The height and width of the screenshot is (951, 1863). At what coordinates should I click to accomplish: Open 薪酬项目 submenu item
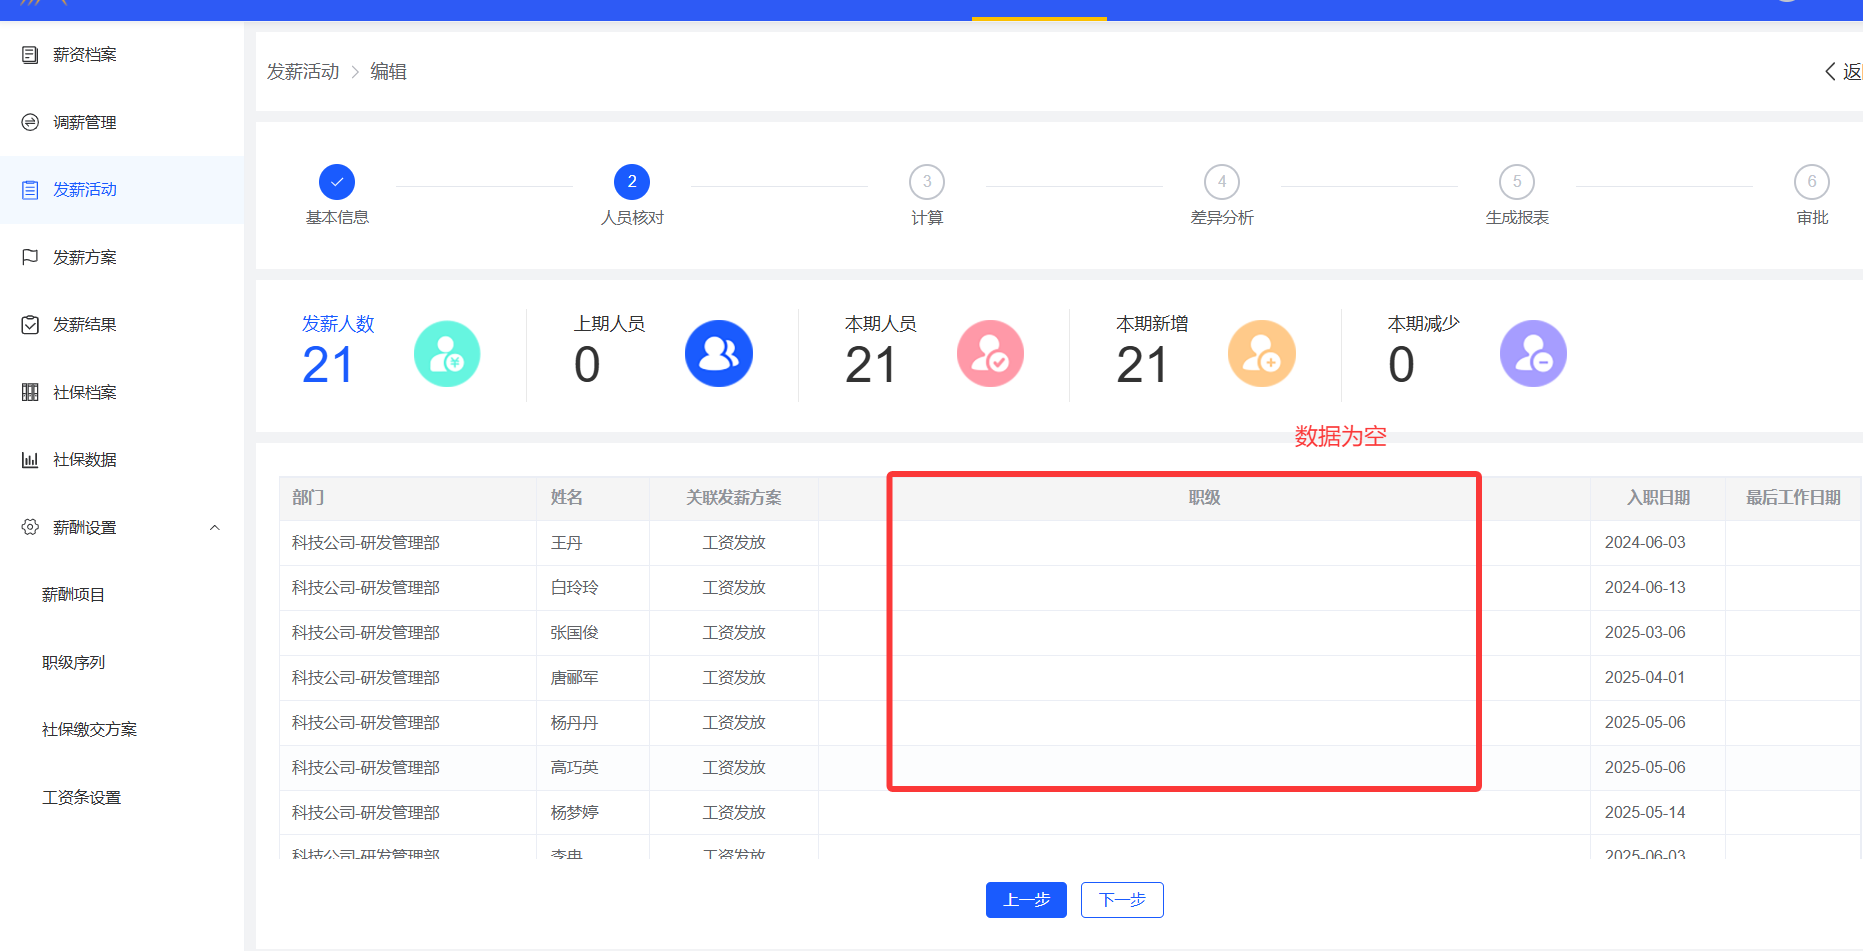pos(73,595)
